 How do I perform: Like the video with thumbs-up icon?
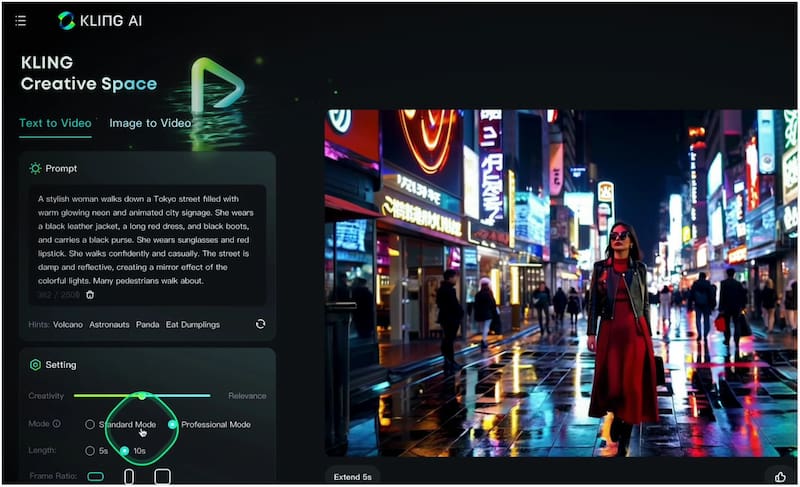point(780,477)
